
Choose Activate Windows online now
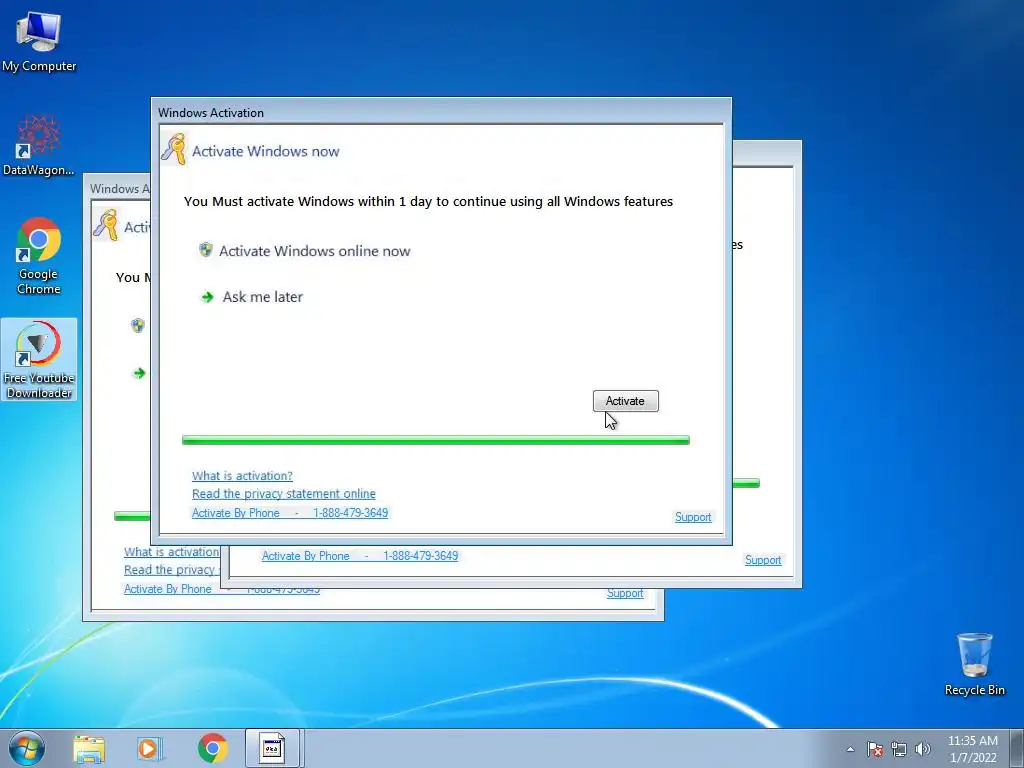[x=314, y=251]
